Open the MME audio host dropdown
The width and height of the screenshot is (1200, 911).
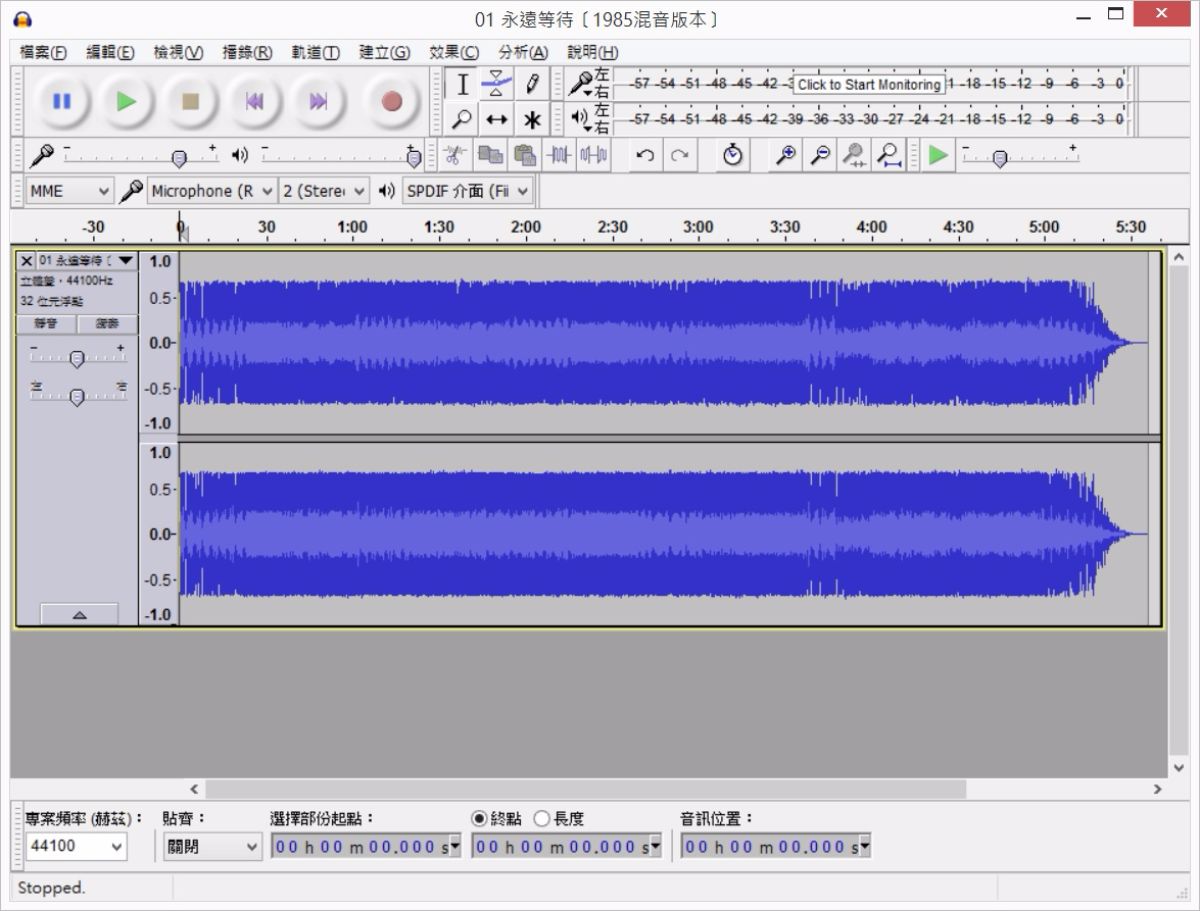tap(68, 191)
